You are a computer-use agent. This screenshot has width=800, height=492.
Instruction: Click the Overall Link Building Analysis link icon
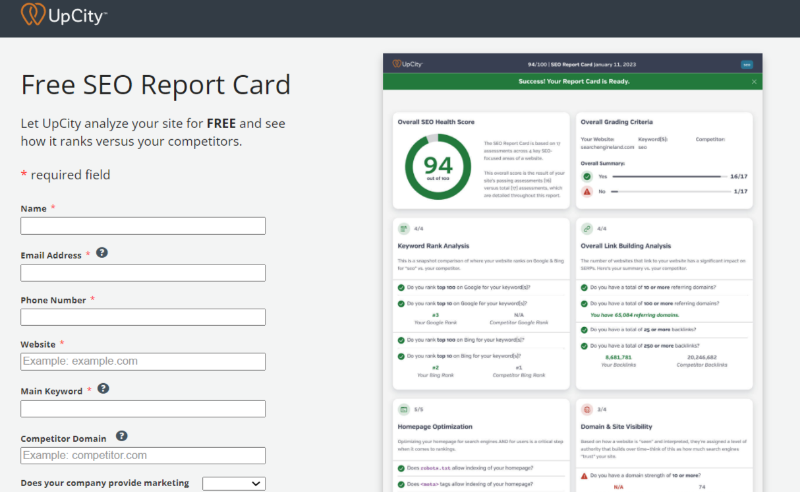point(587,229)
